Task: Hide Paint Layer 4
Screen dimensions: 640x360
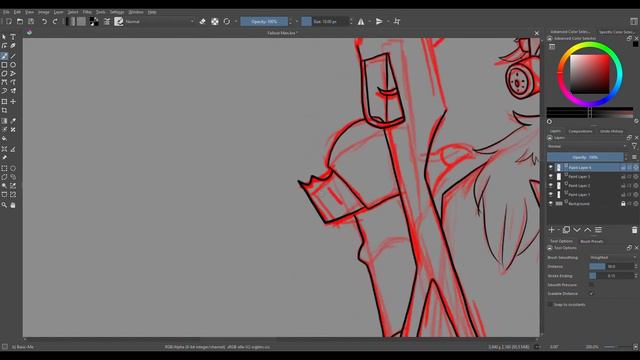Action: coord(550,167)
